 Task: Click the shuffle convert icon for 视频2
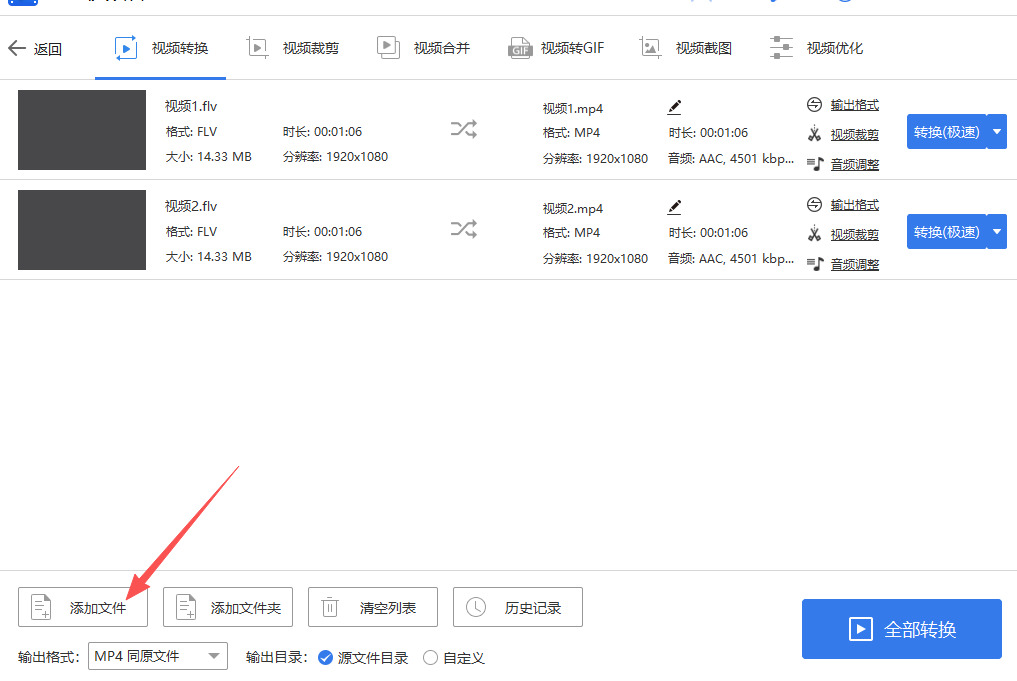pos(464,229)
